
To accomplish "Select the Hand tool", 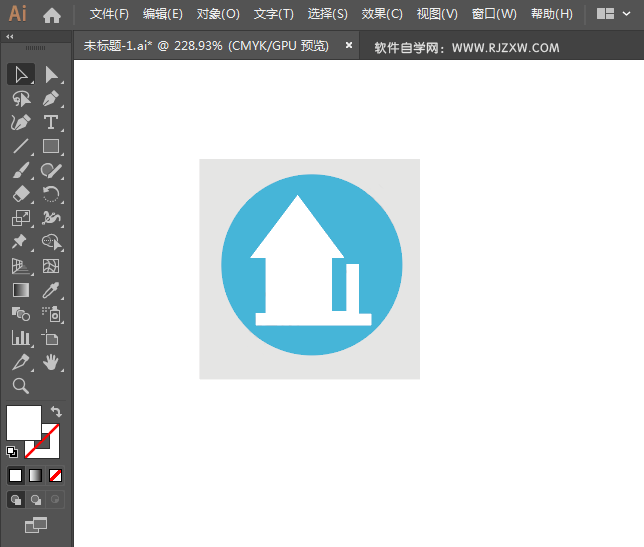I will 51,362.
